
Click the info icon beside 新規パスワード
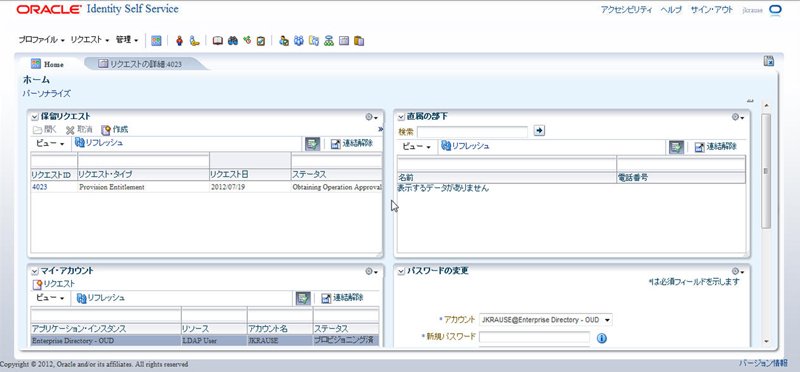coord(602,338)
